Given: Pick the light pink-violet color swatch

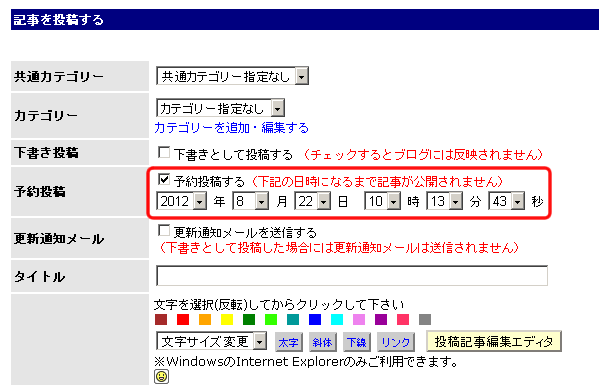Looking at the screenshot, I should [359, 320].
